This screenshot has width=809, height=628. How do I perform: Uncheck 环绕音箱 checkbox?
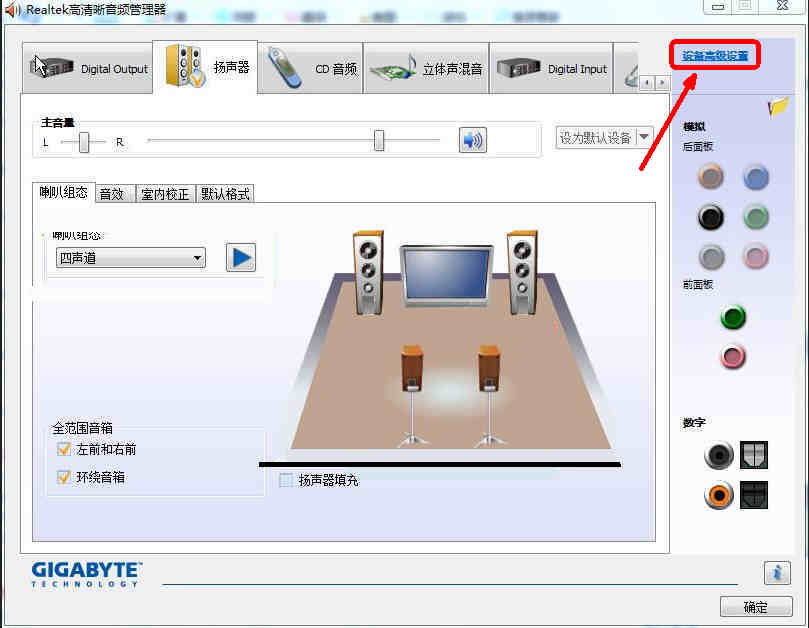[63, 477]
